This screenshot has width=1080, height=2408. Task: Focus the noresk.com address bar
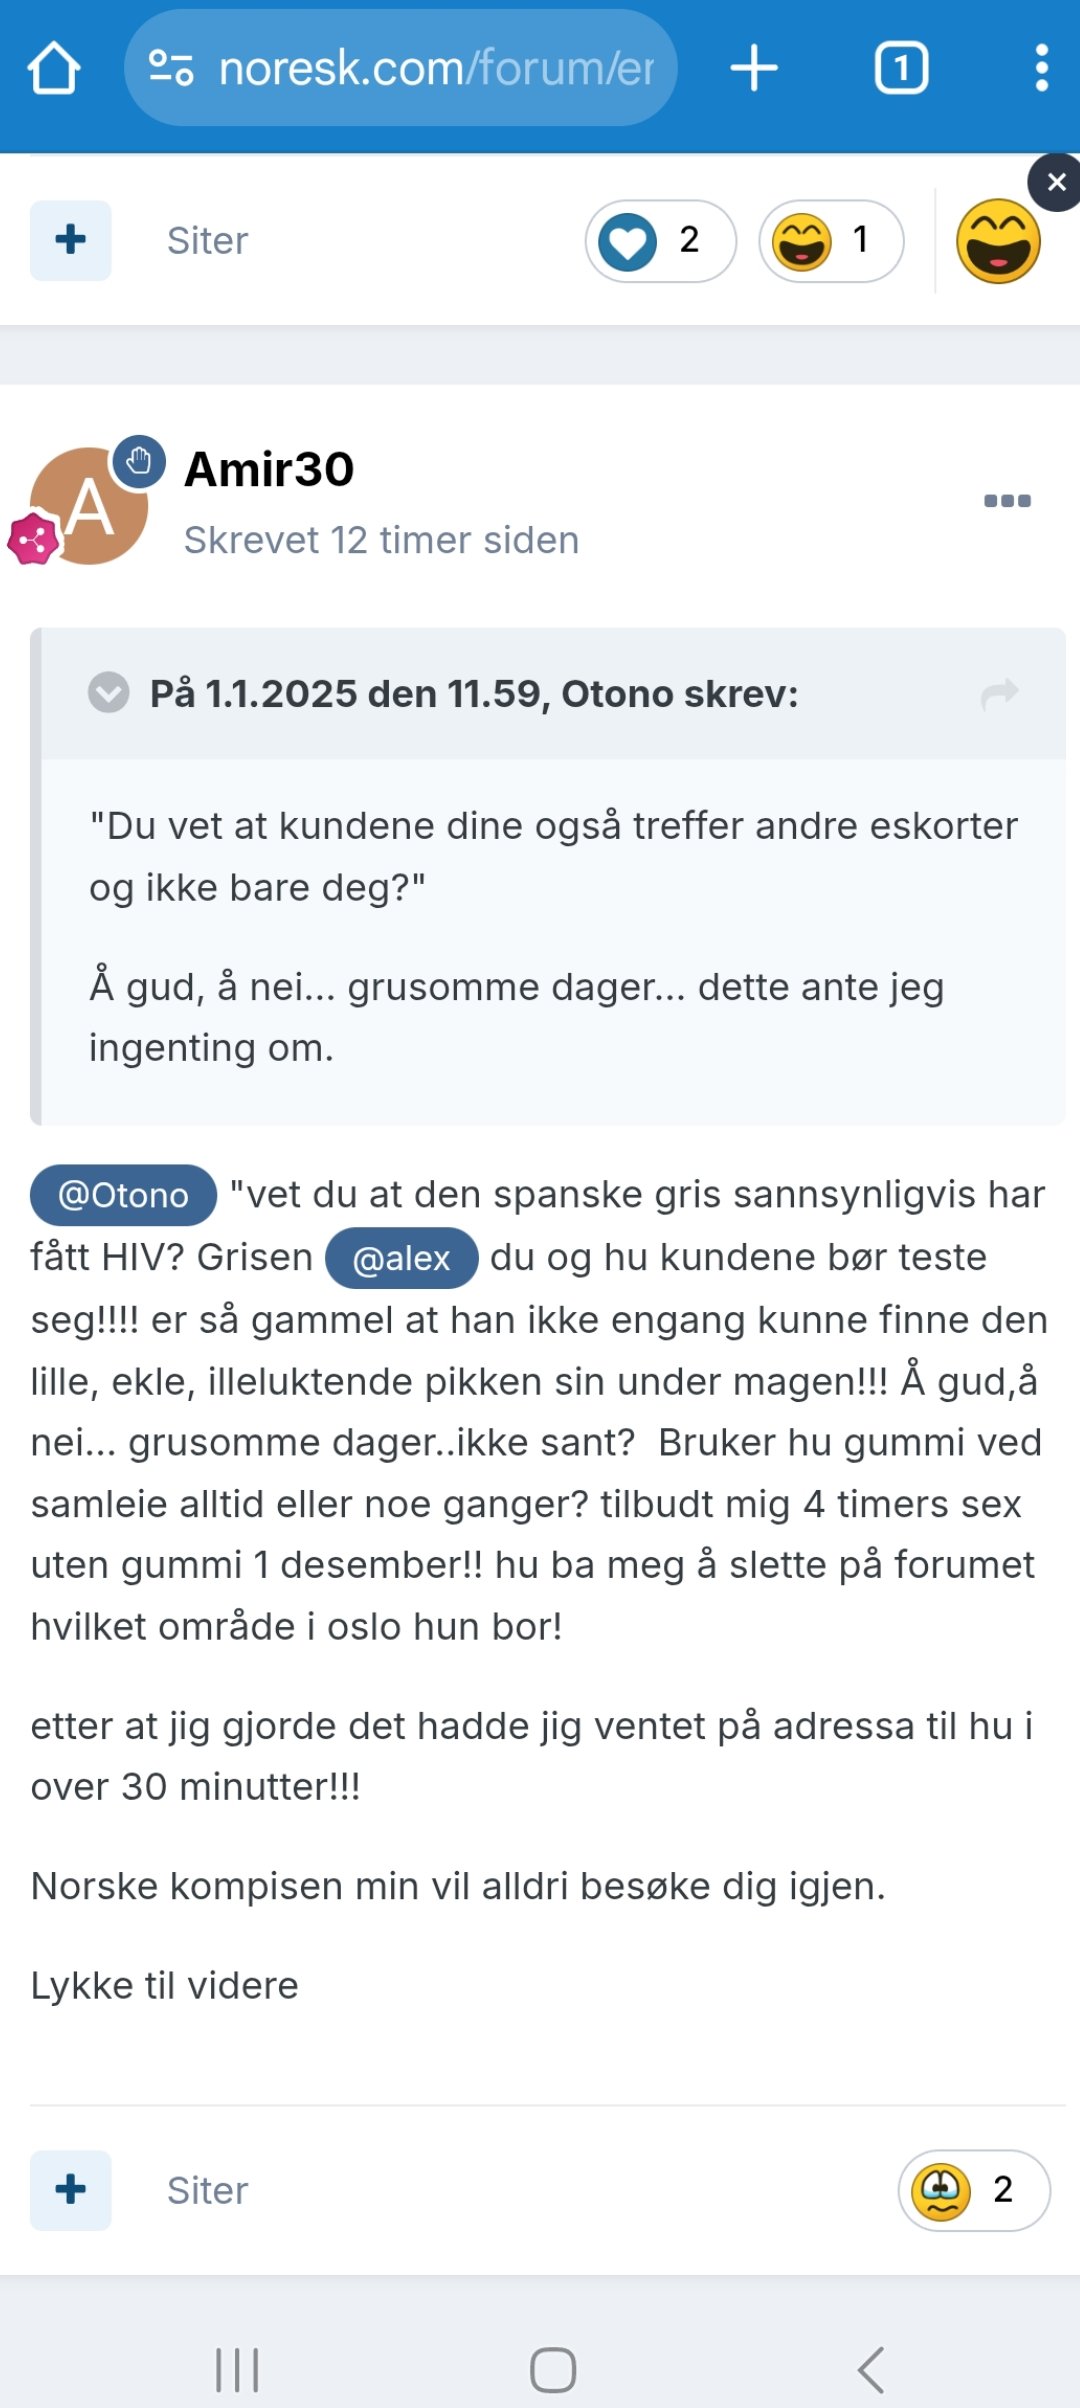click(401, 68)
